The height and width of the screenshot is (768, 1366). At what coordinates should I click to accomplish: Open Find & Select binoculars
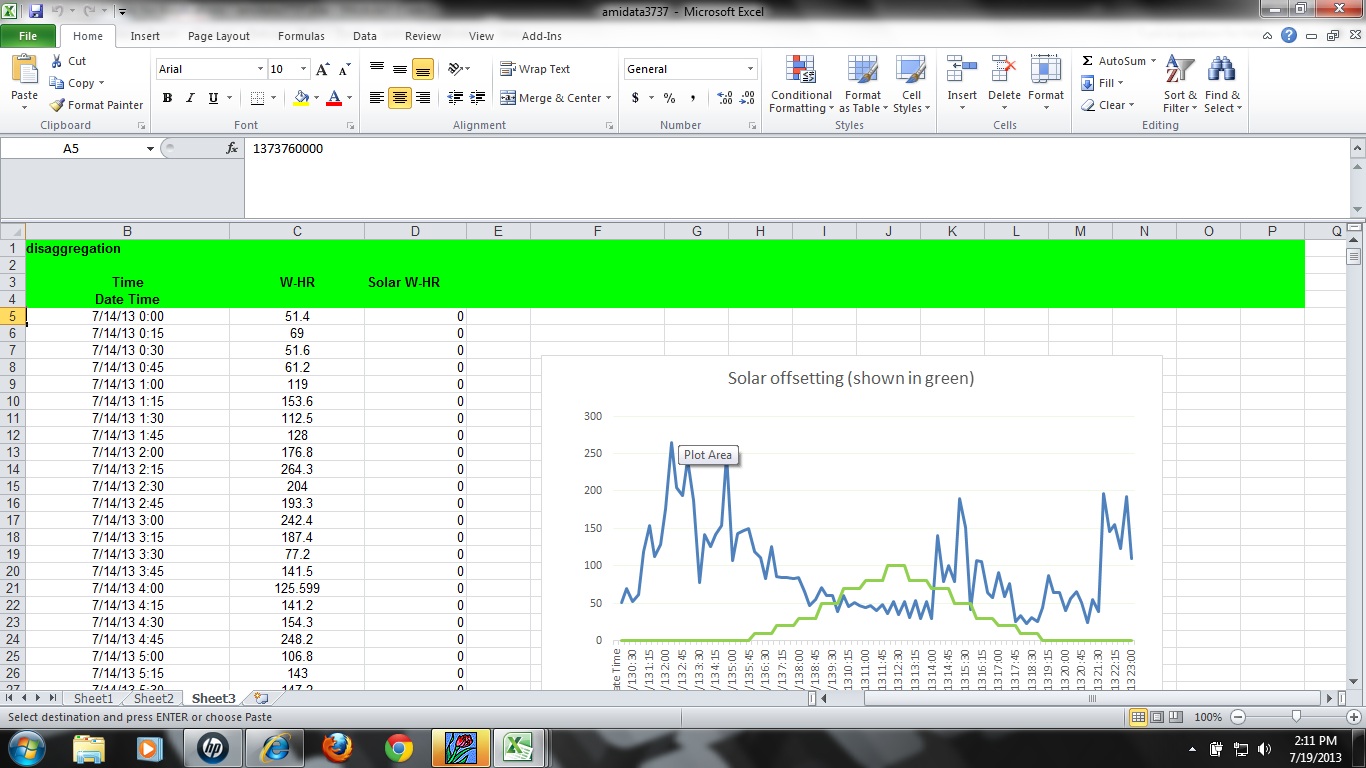(x=1221, y=85)
